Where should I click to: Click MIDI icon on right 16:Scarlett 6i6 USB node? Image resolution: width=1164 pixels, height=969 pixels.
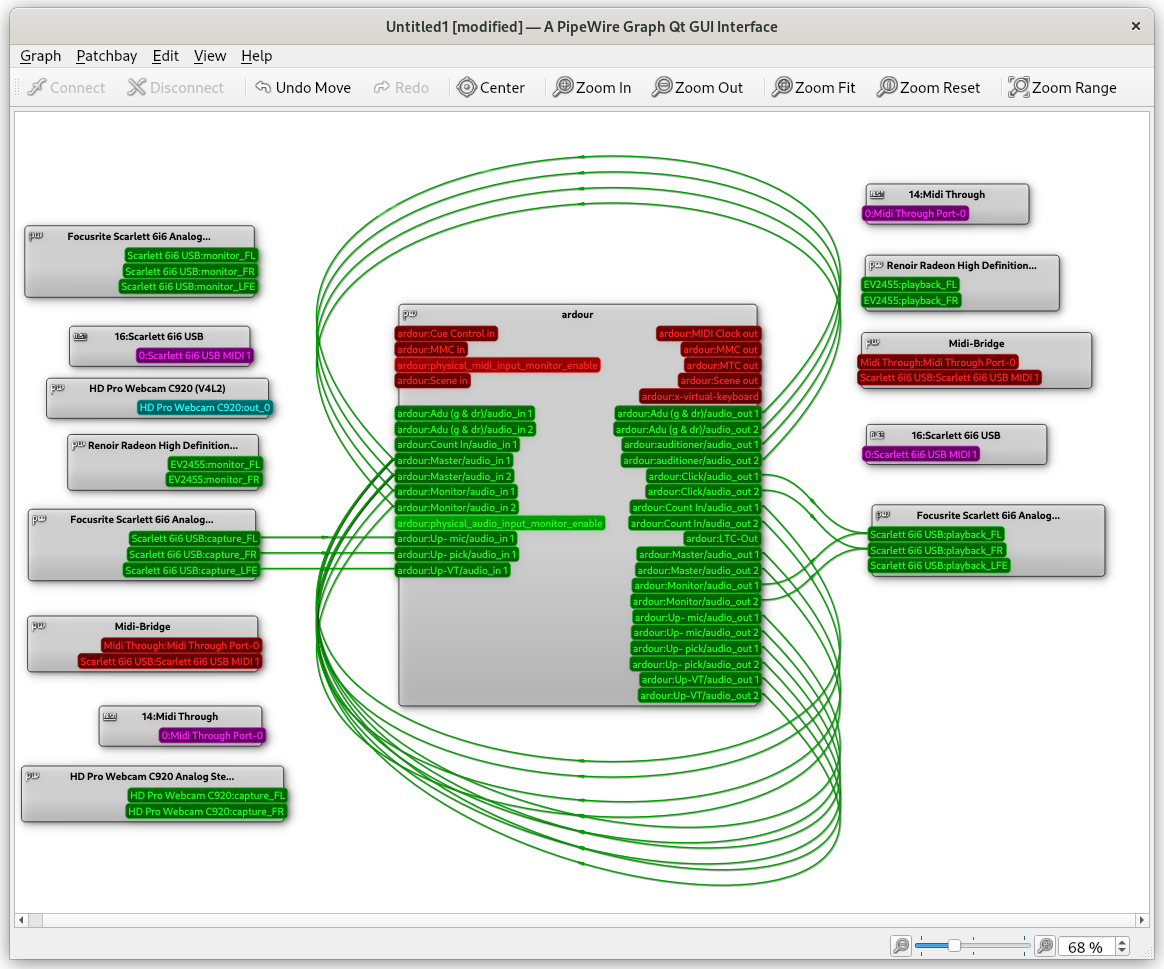pos(877,435)
